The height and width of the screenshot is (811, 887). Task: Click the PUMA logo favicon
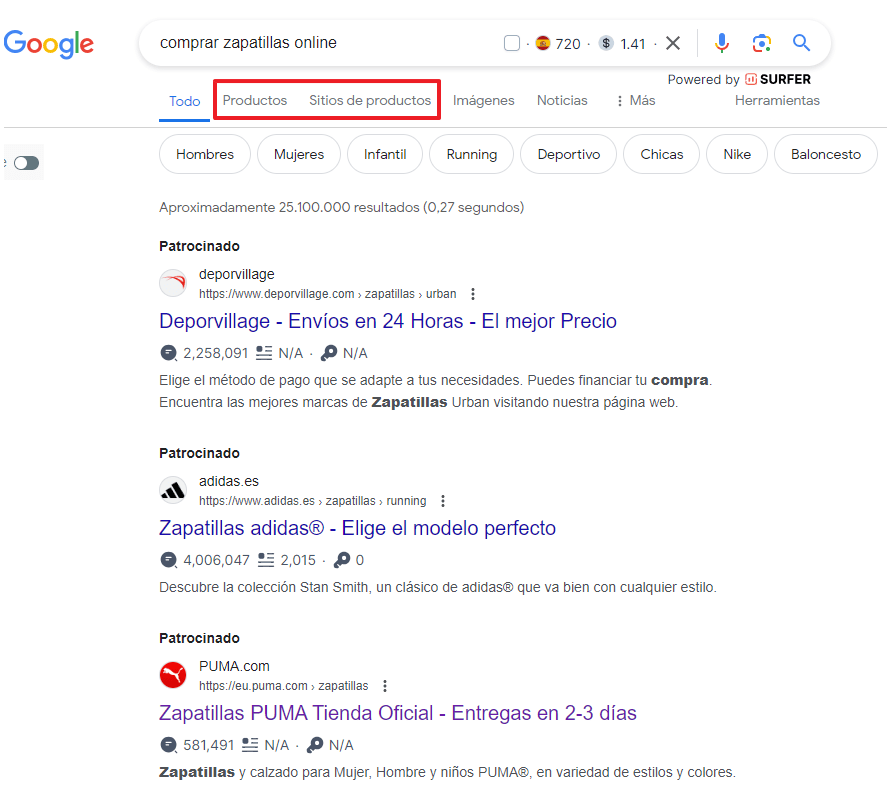[x=173, y=675]
